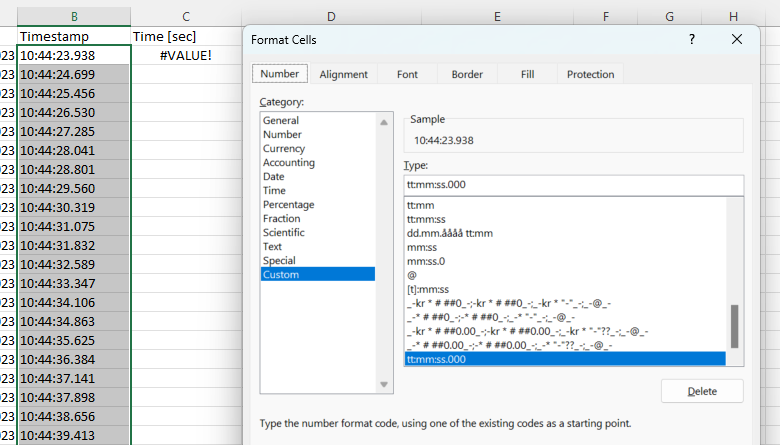Select the Custom category
780x445 pixels.
[x=318, y=274]
